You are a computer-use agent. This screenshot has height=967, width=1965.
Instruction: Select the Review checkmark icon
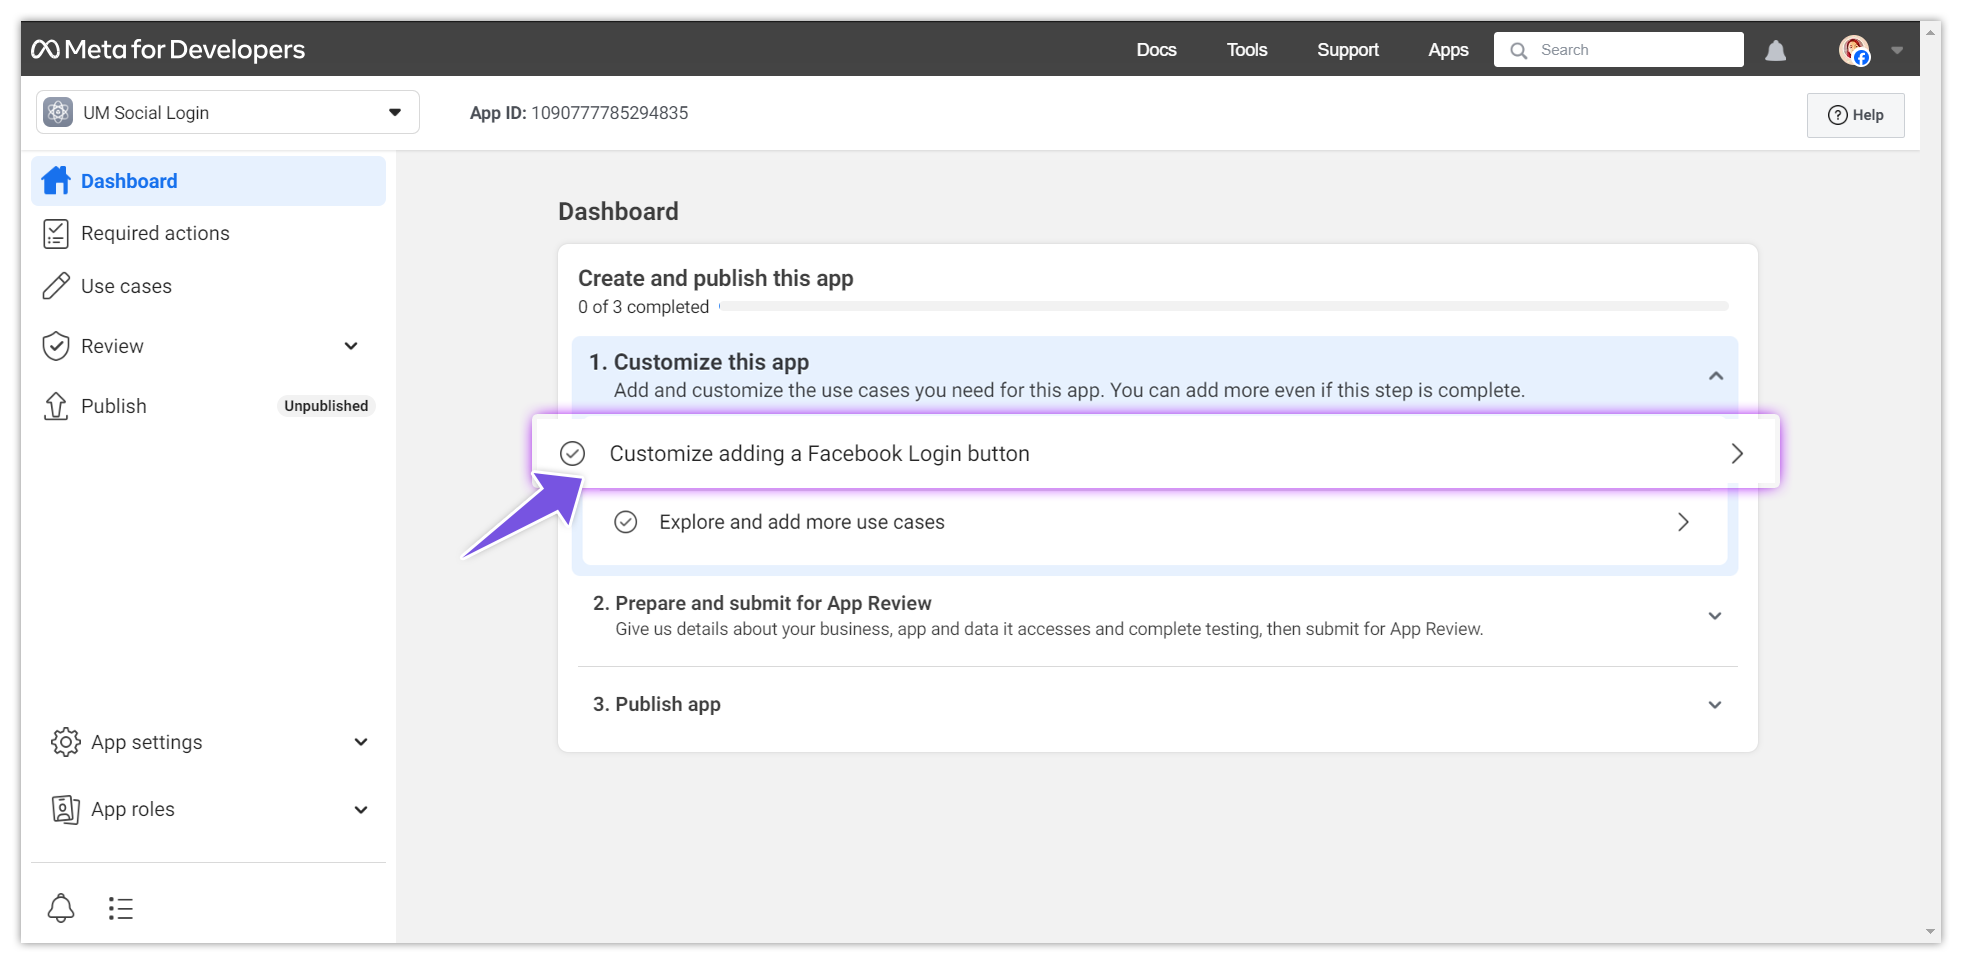point(57,346)
